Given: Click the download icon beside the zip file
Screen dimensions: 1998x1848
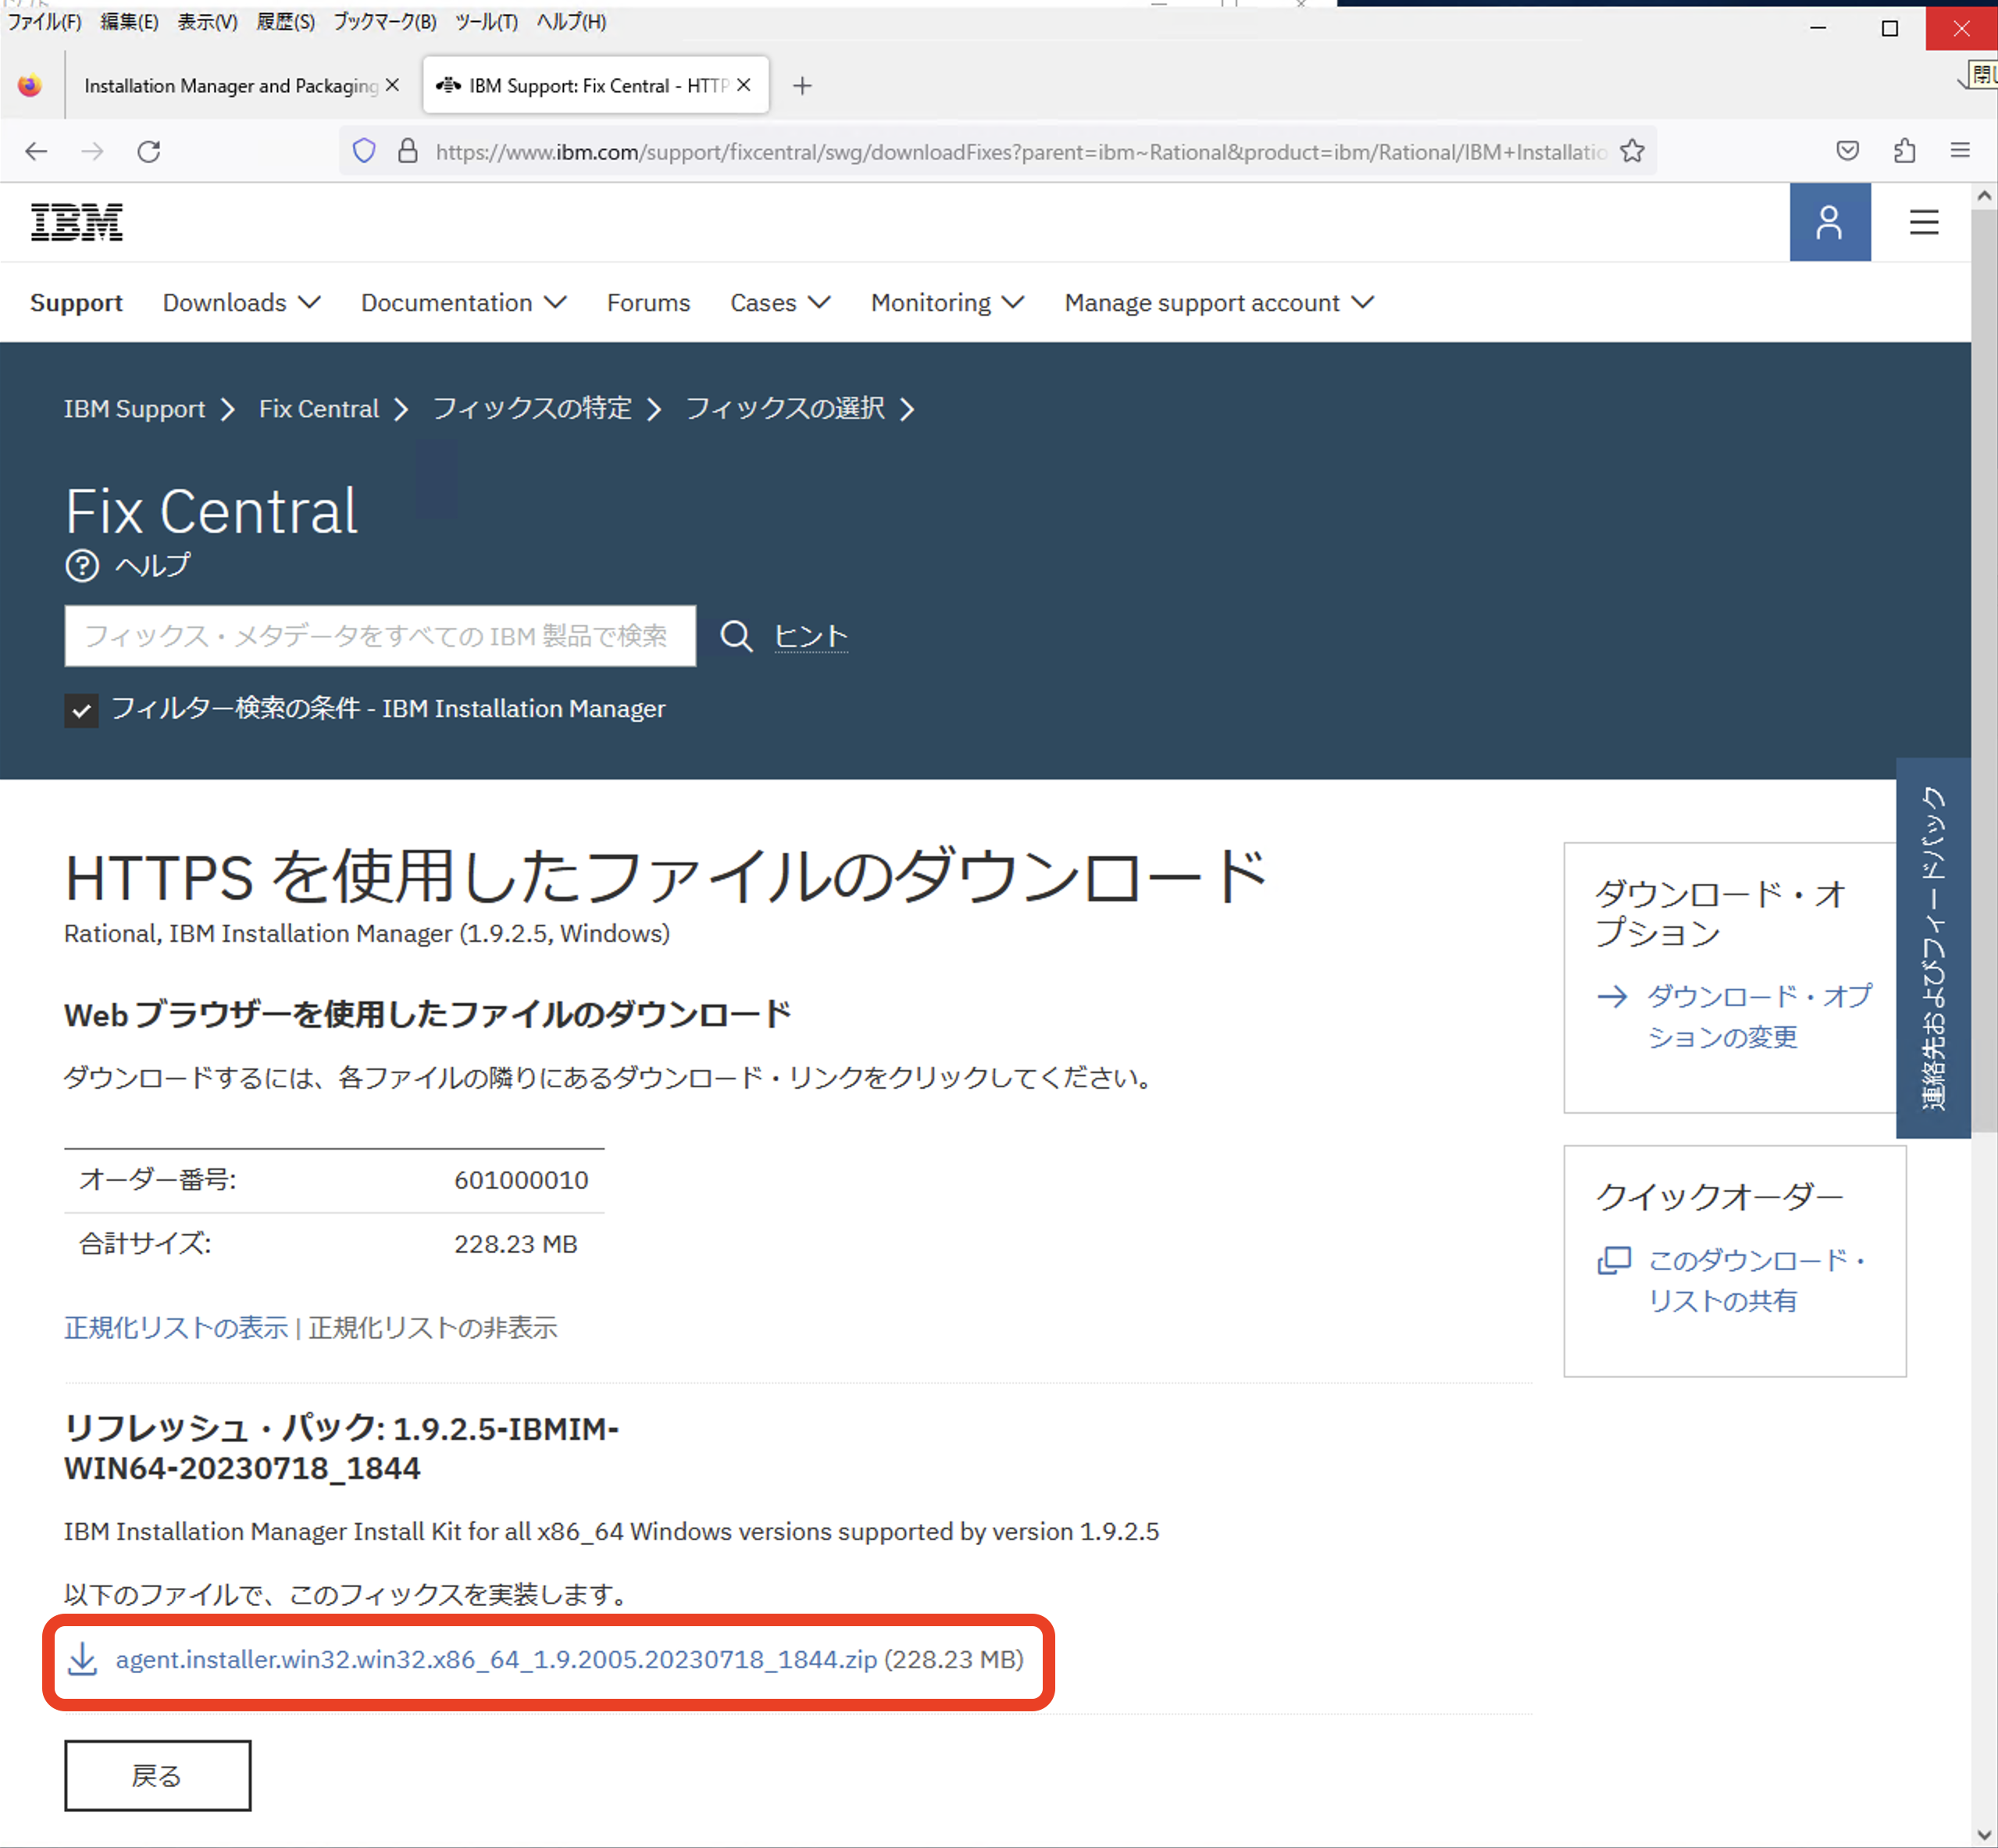Looking at the screenshot, I should [83, 1659].
